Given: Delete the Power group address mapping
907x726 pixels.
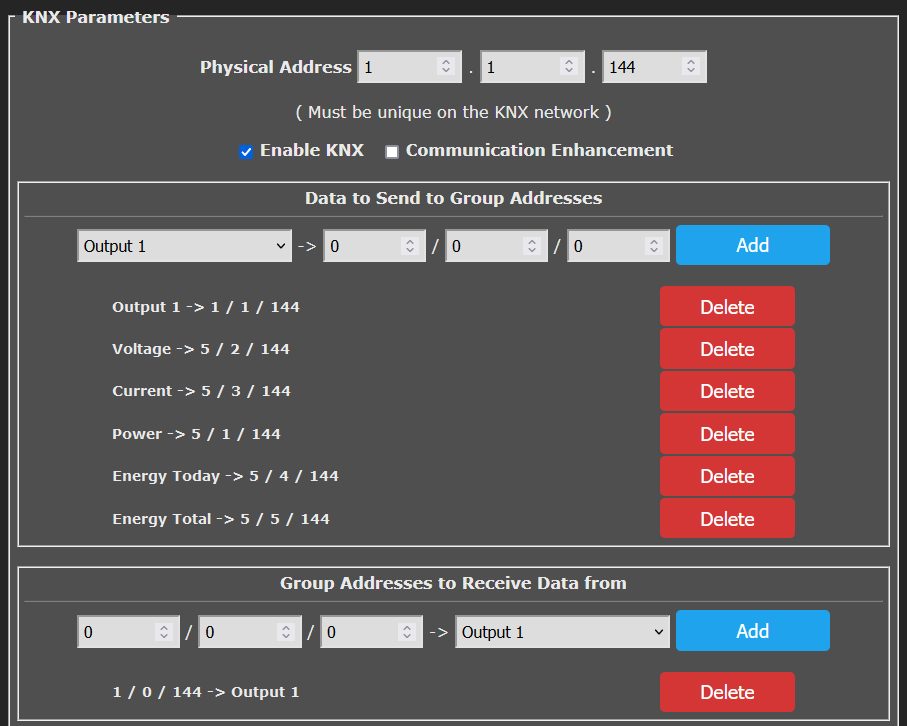Looking at the screenshot, I should click(727, 434).
